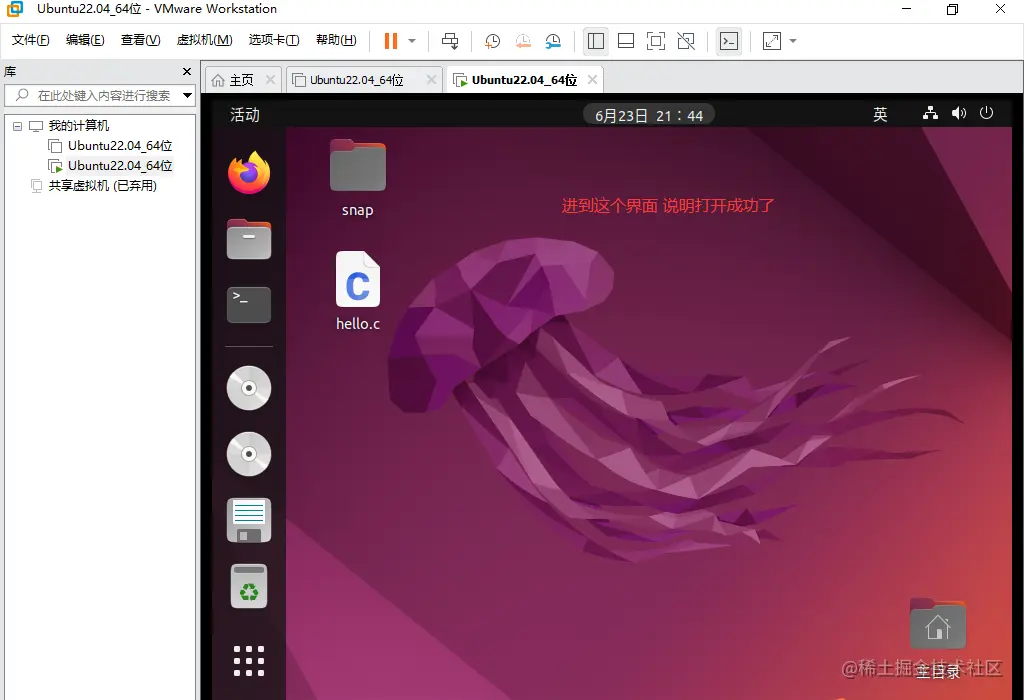The image size is (1024, 700).
Task: Close the active Ubuntu22.04_64位 tab
Action: coord(592,80)
